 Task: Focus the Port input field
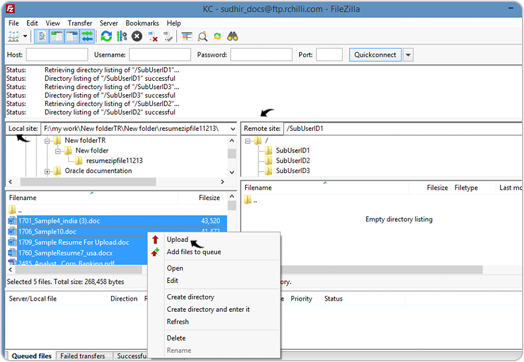coord(329,54)
